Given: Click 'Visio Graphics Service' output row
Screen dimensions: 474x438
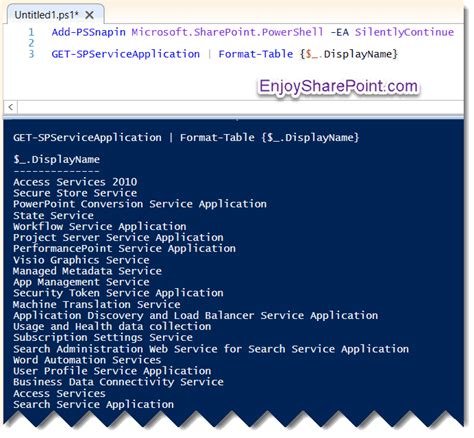Looking at the screenshot, I should (x=81, y=260).
